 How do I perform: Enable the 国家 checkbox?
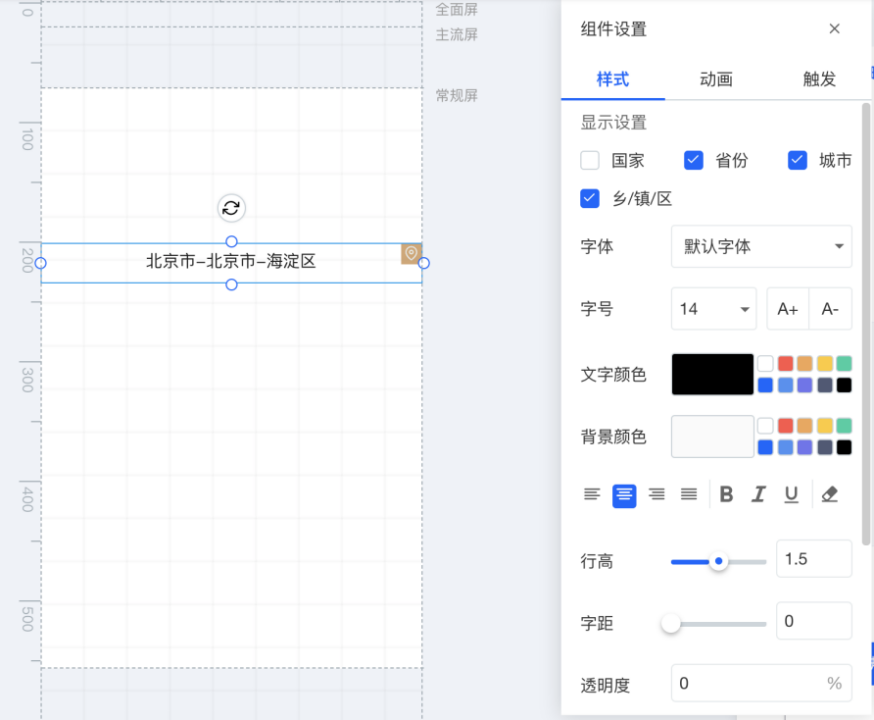590,160
